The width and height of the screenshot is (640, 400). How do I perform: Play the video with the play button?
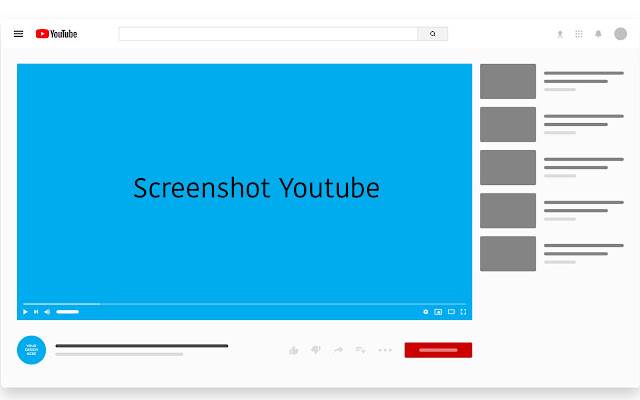coord(25,312)
